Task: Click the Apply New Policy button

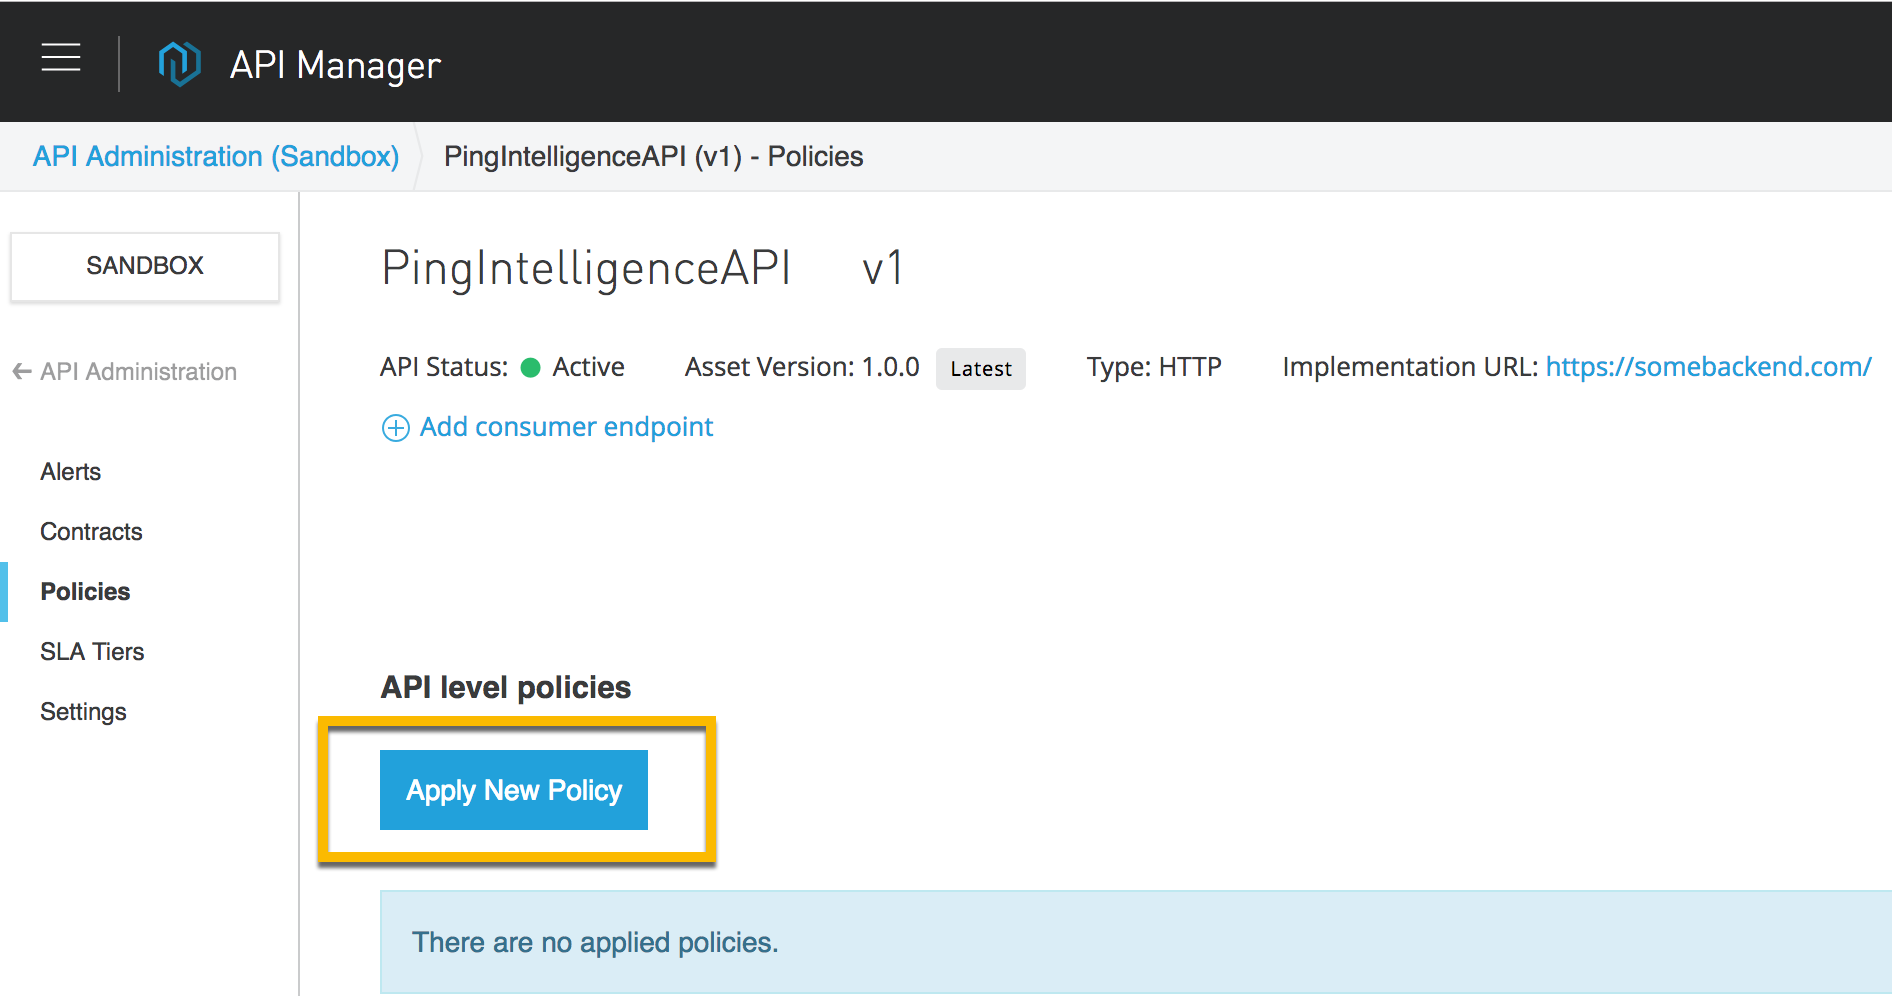Action: tap(514, 790)
